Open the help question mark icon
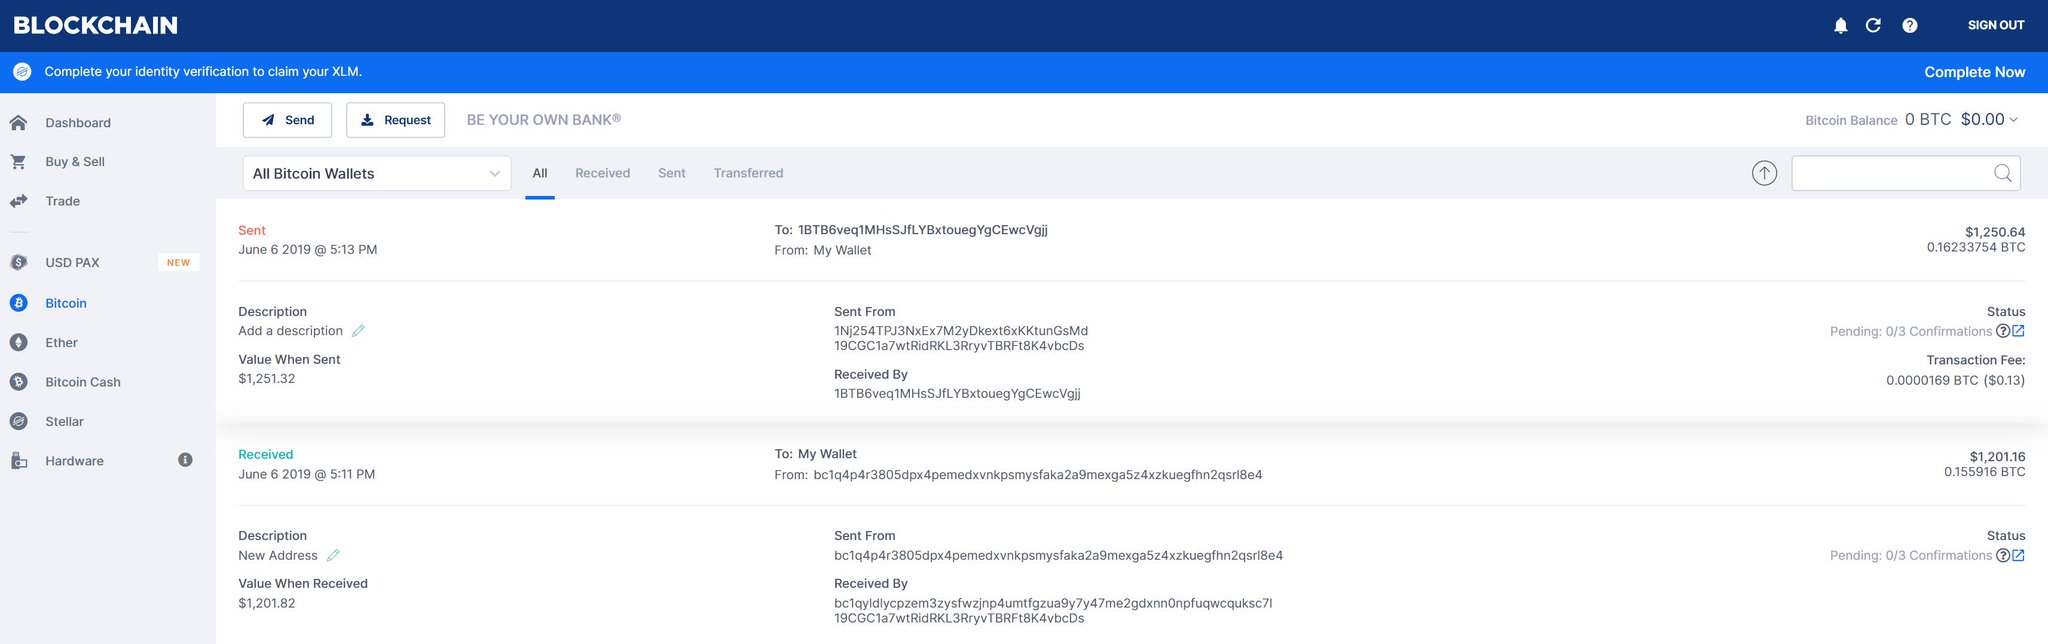The image size is (2048, 644). pos(1909,25)
